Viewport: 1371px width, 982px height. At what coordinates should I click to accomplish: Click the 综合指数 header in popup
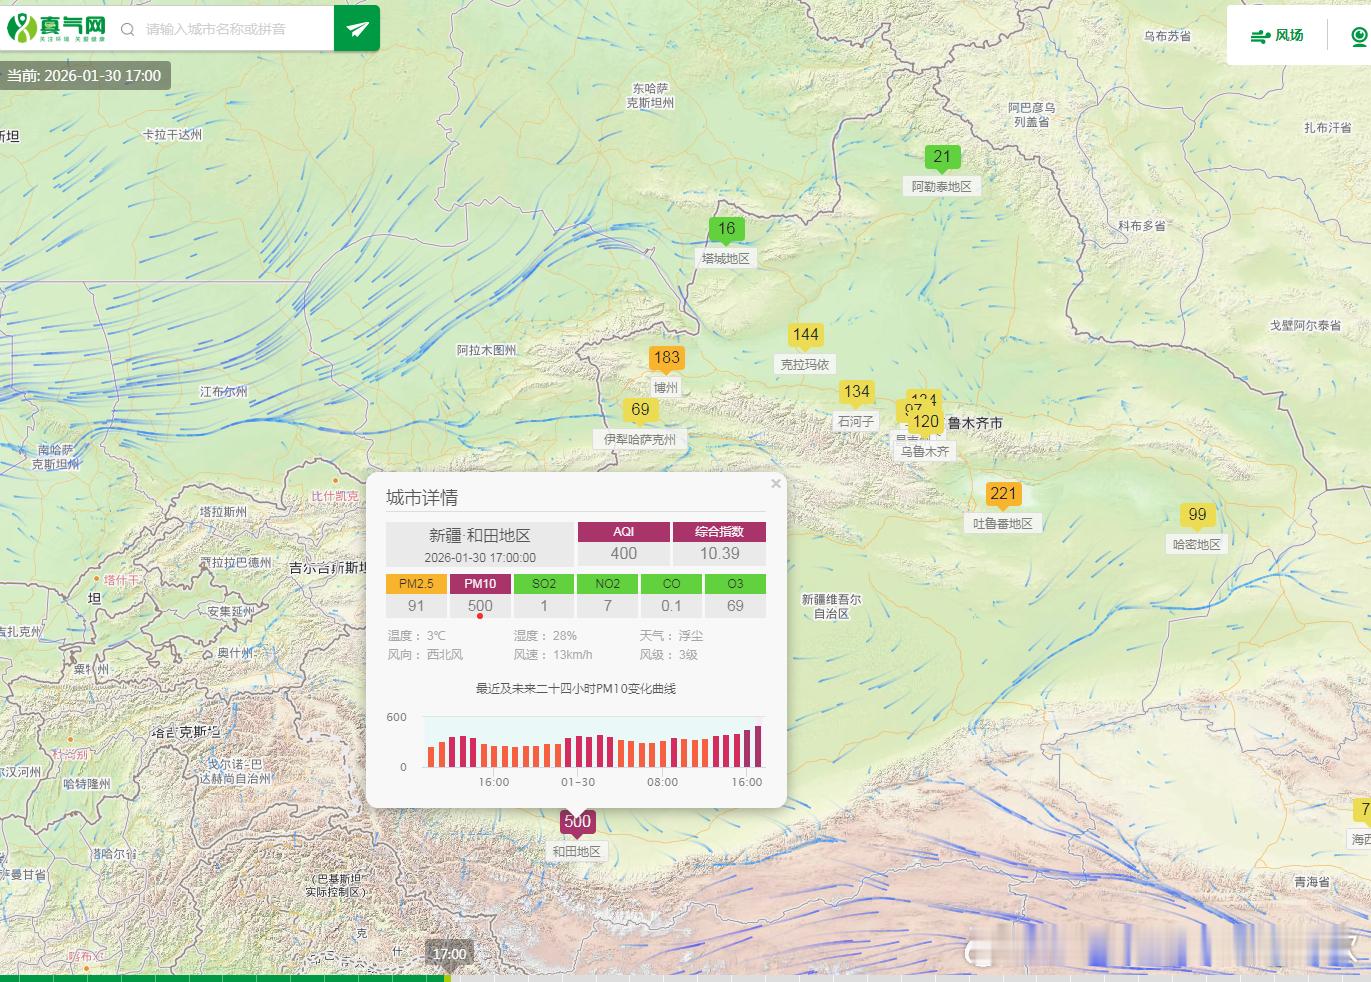click(719, 531)
